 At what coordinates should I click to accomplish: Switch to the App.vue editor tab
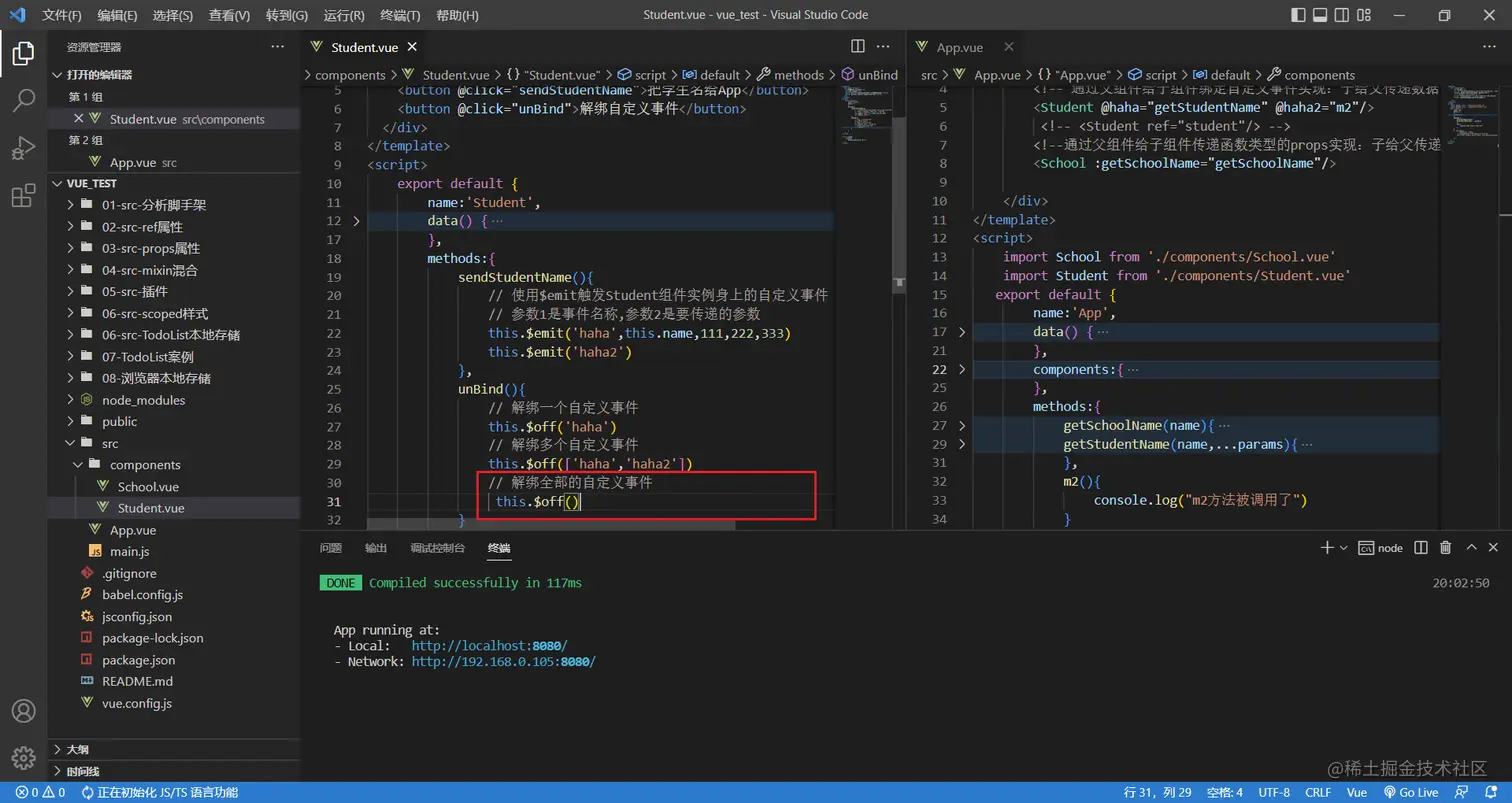tap(959, 47)
